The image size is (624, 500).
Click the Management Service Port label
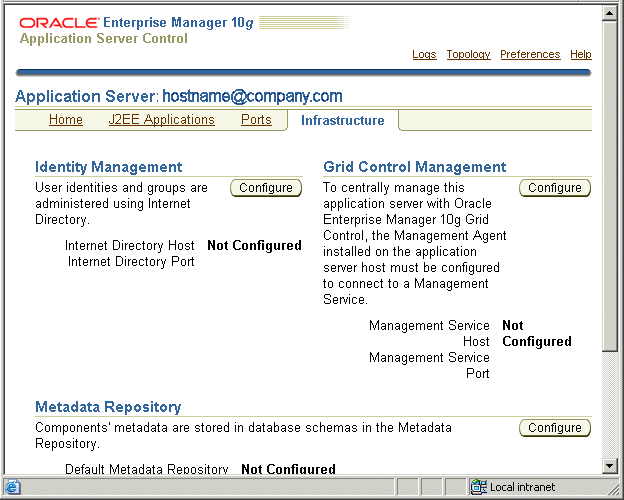click(x=429, y=365)
